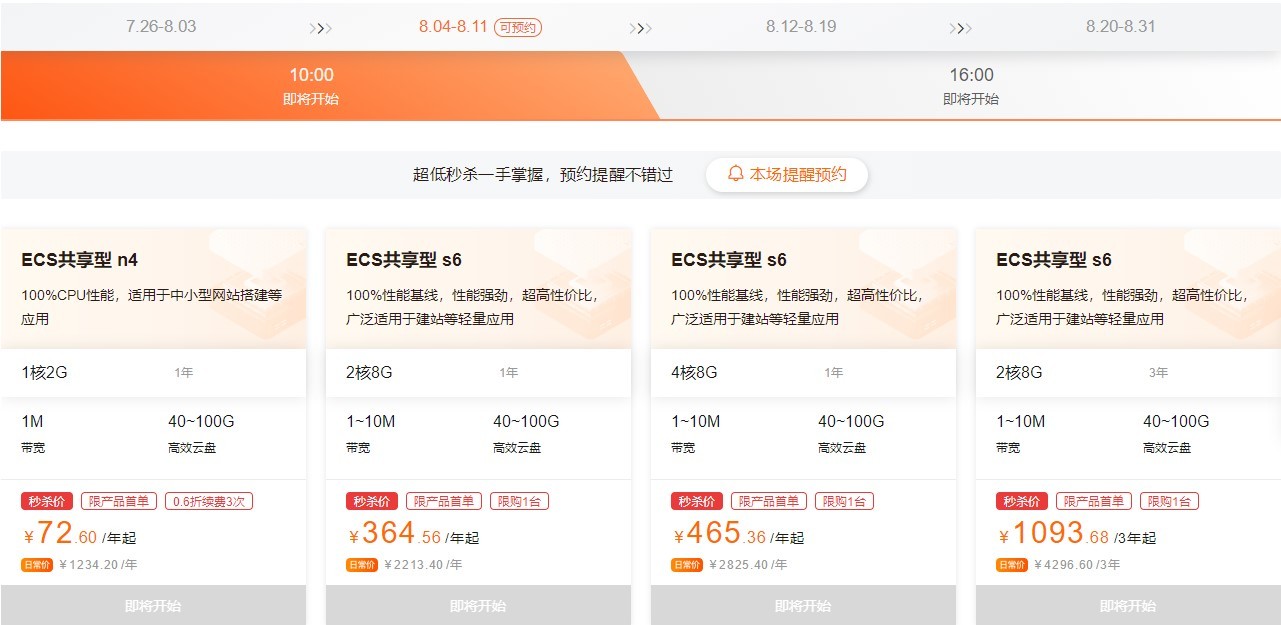Image resolution: width=1281 pixels, height=625 pixels.
Task: Select the 4核8G spec option
Action: 694,373
